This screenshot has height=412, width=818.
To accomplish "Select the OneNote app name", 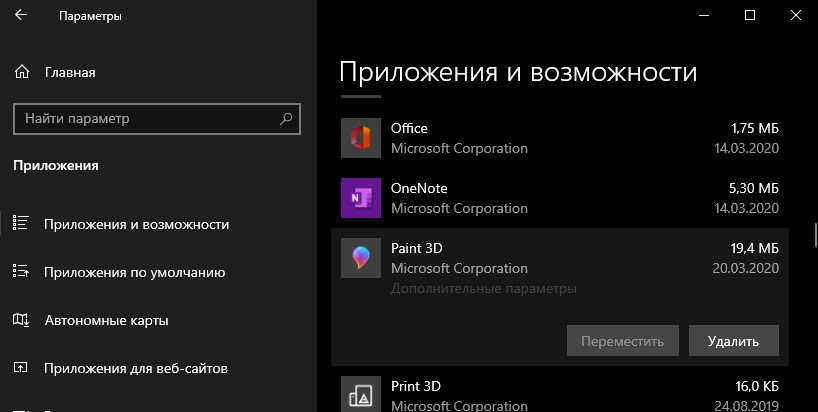I will pyautogui.click(x=419, y=188).
